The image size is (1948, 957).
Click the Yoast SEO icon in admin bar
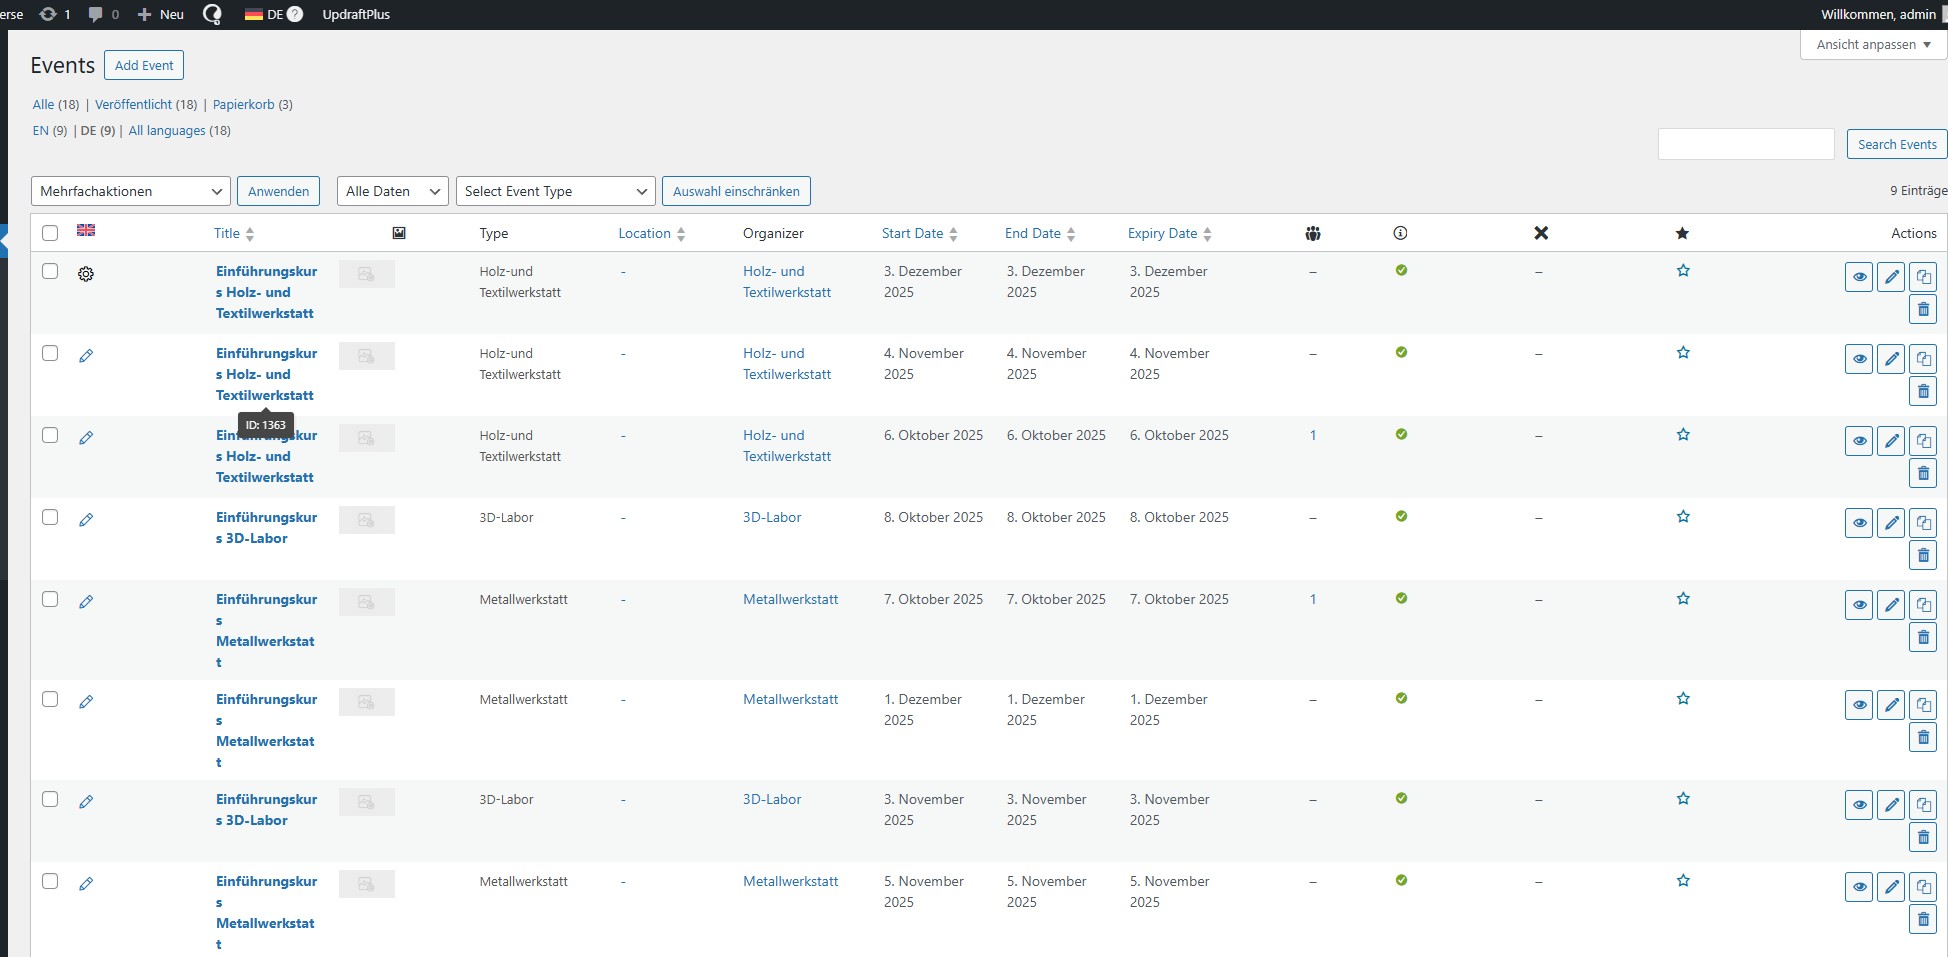pyautogui.click(x=212, y=14)
